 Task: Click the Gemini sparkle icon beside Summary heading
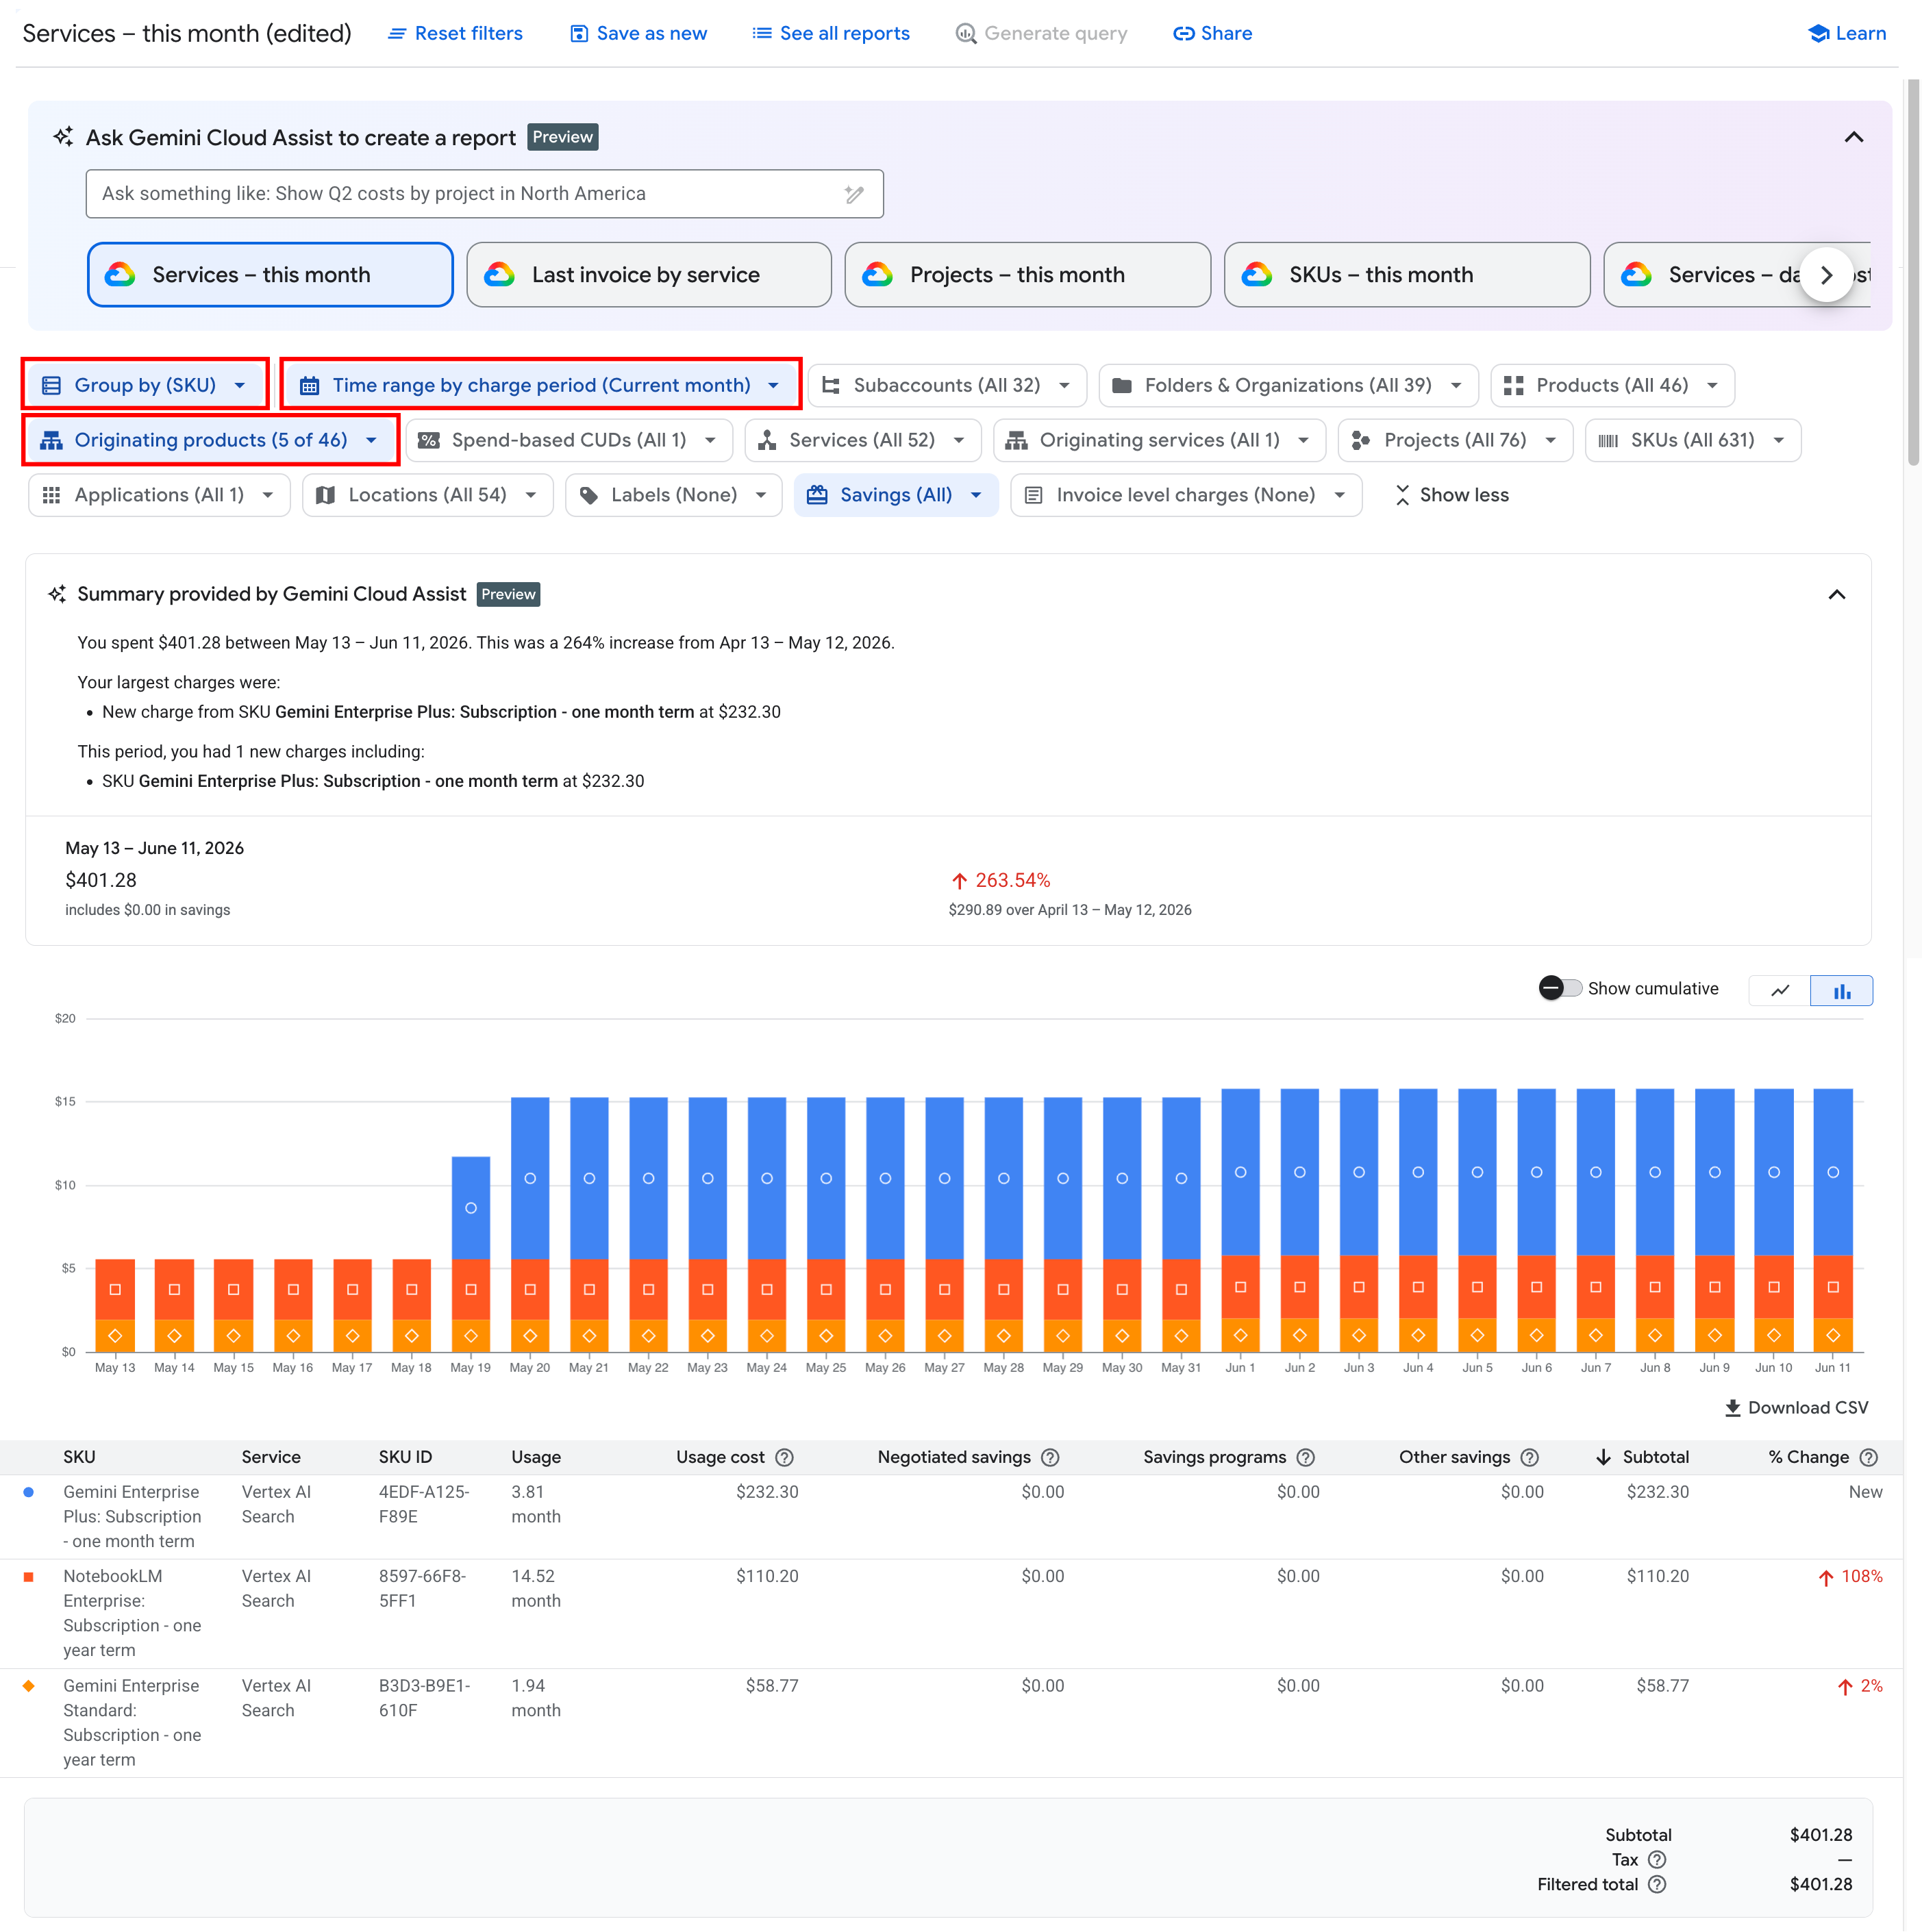(x=58, y=594)
